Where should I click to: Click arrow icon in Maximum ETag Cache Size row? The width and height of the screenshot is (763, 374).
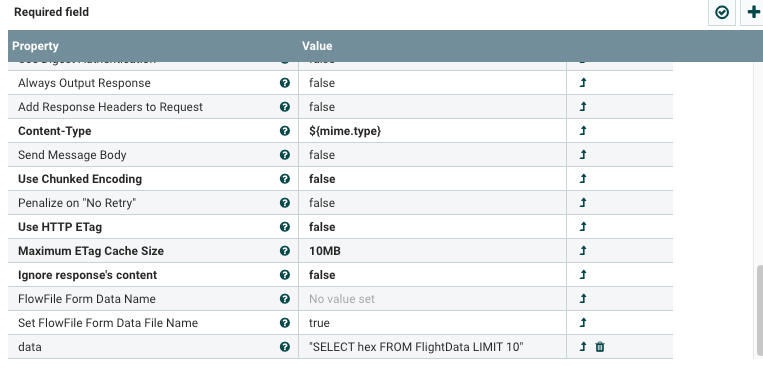[x=583, y=251]
